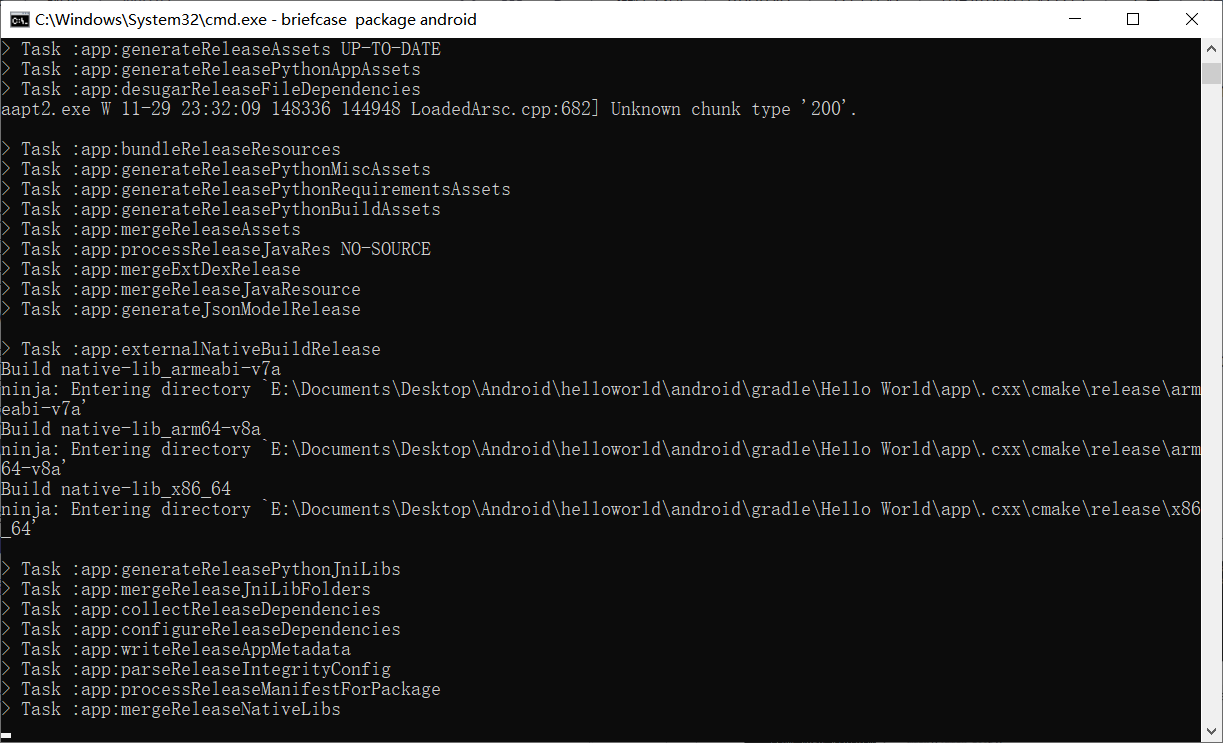This screenshot has height=743, width=1223.
Task: Click the cmd.exe icon in title bar
Action: click(19, 19)
